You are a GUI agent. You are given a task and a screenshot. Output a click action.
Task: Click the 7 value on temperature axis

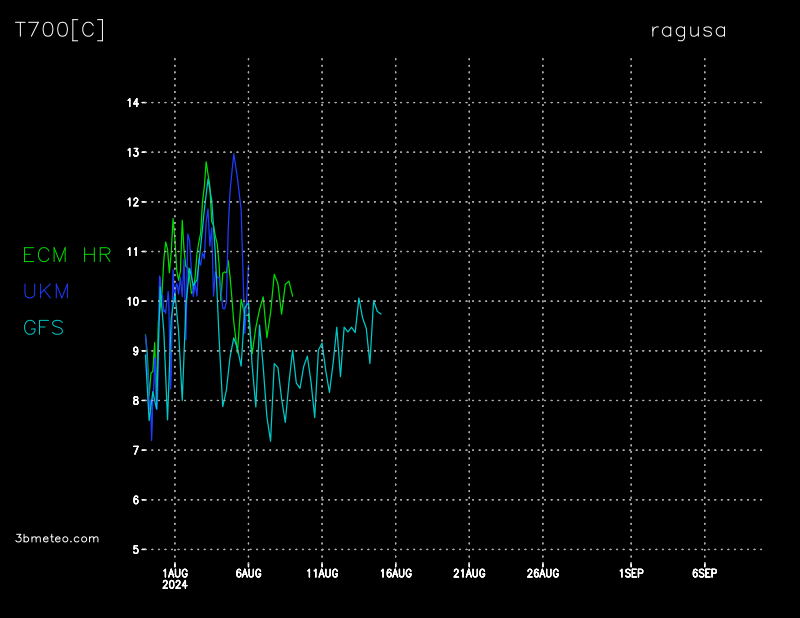coord(135,451)
